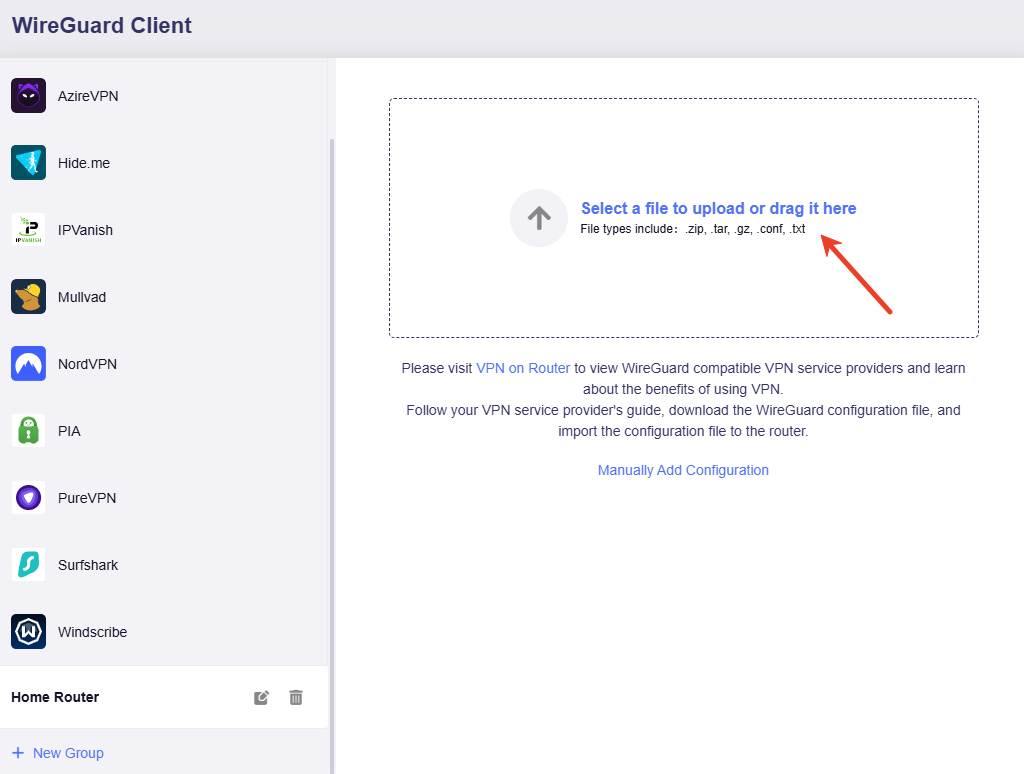Select the AzireVPN provider icon

28,95
